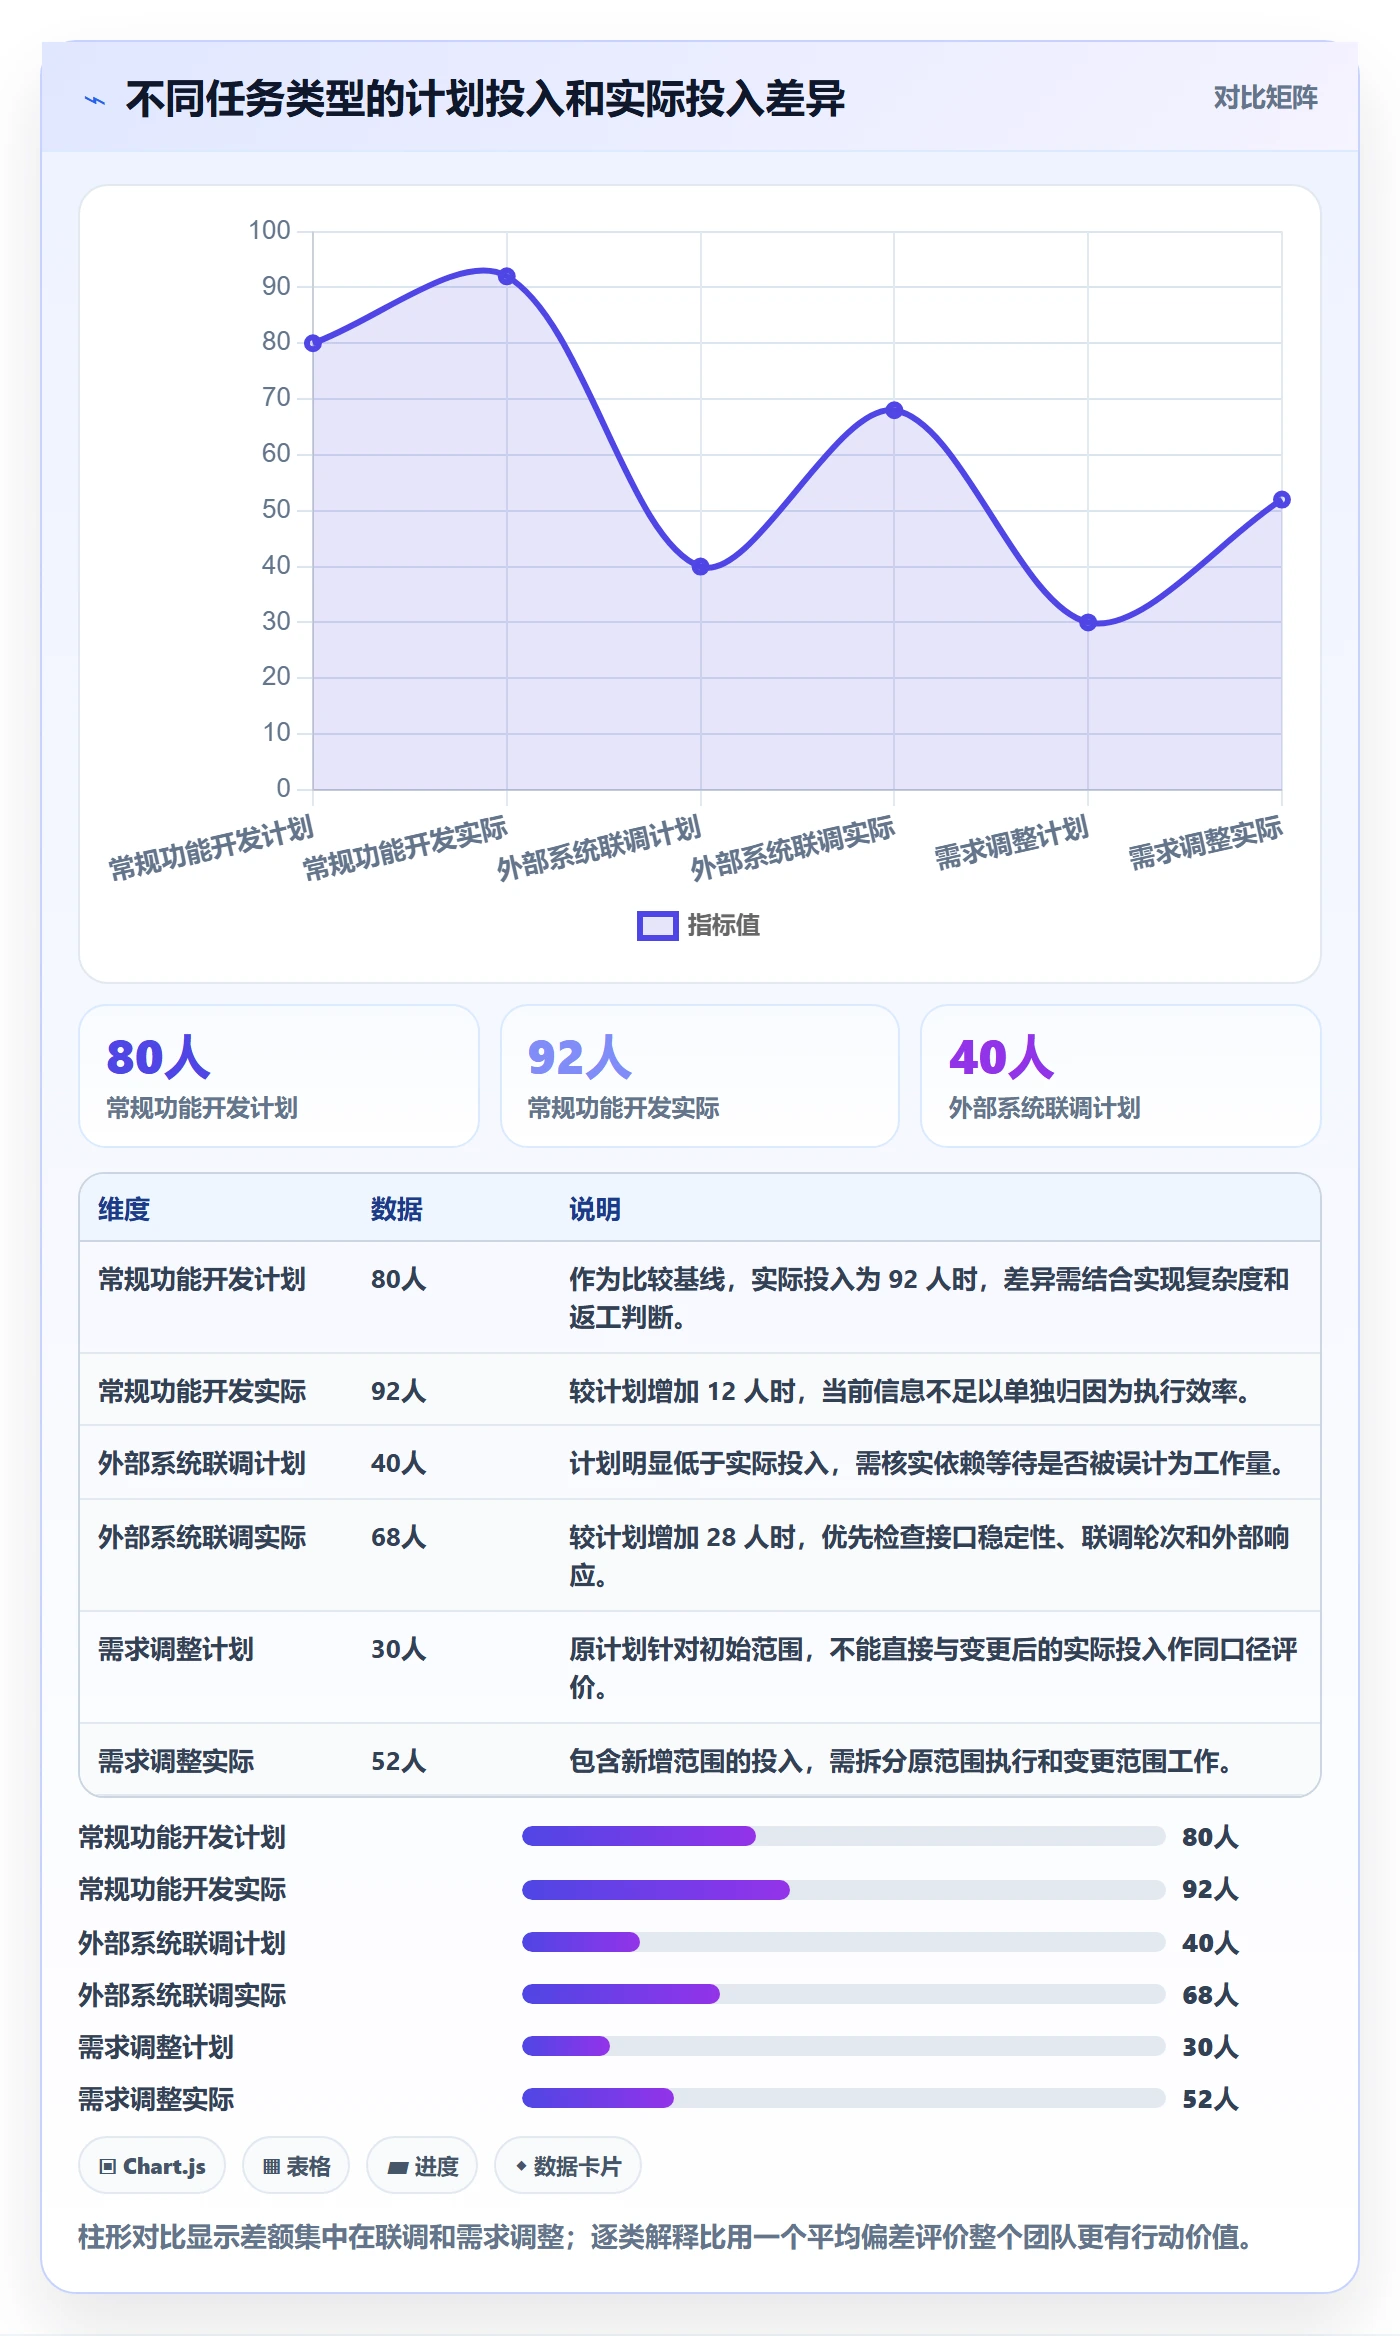This screenshot has width=1400, height=2336.
Task: Click 外部系统联调实际 in the table's first column
Action: [202, 1537]
